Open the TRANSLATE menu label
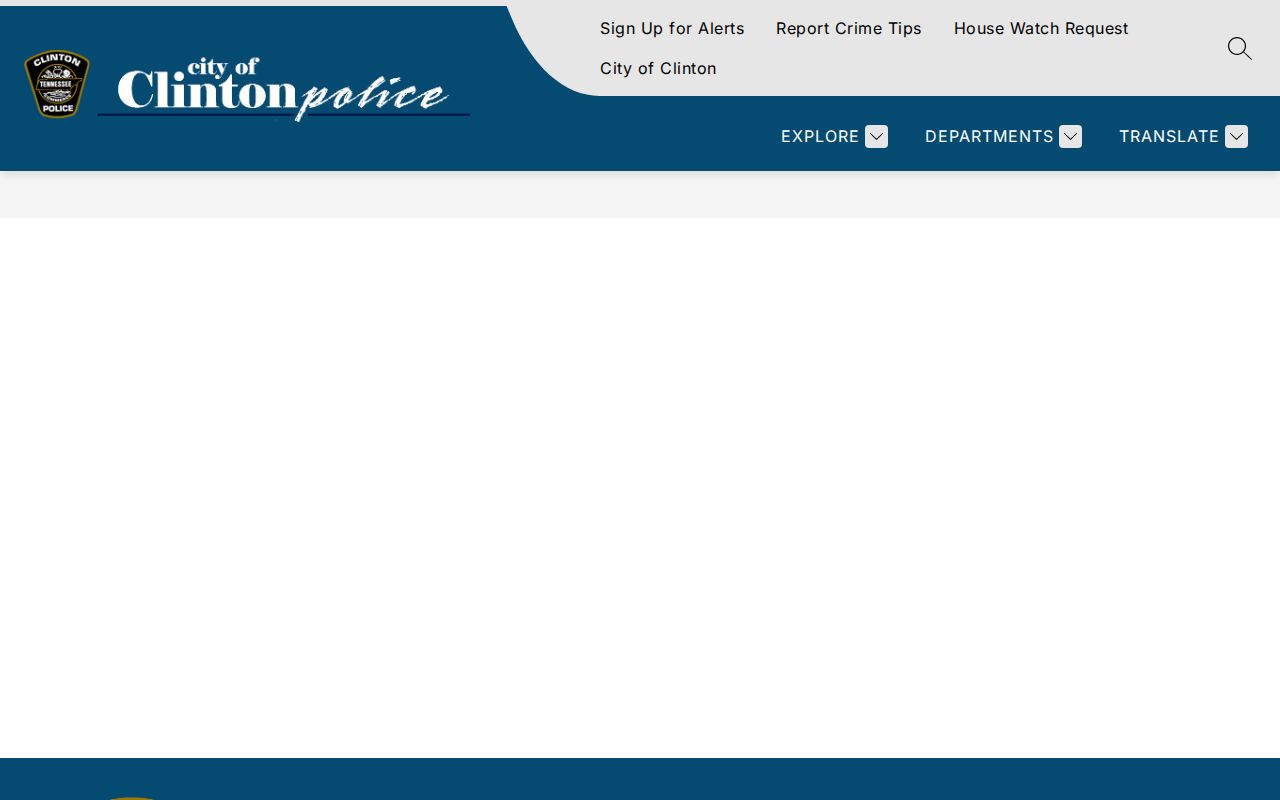Screen dimensions: 1280x800 tap(1169, 136)
